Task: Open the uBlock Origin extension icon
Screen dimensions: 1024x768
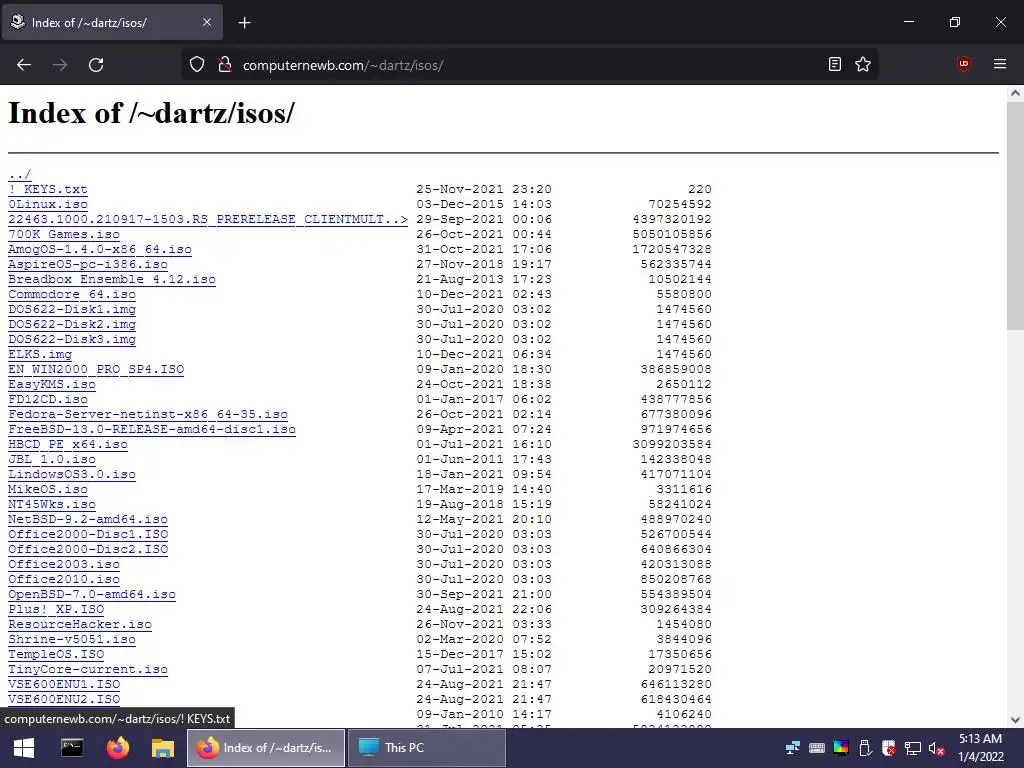Action: pos(963,64)
